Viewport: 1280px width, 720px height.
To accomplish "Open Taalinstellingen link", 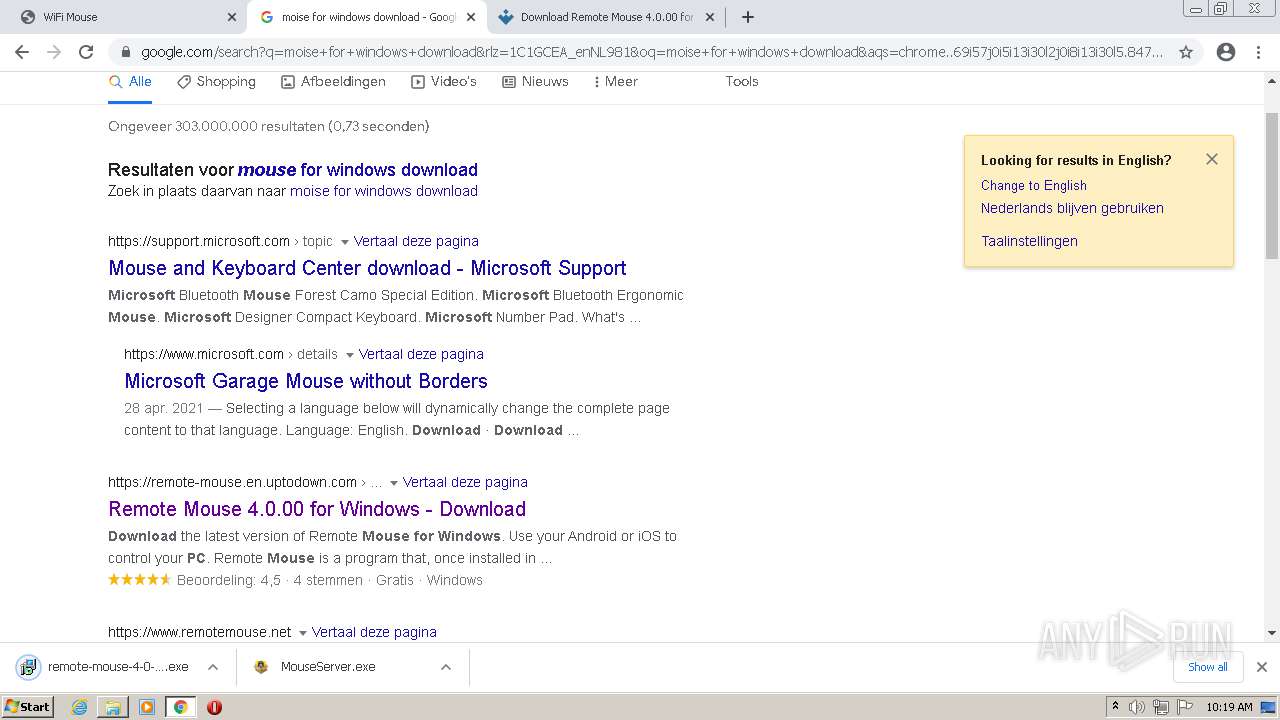I will [x=1029, y=241].
